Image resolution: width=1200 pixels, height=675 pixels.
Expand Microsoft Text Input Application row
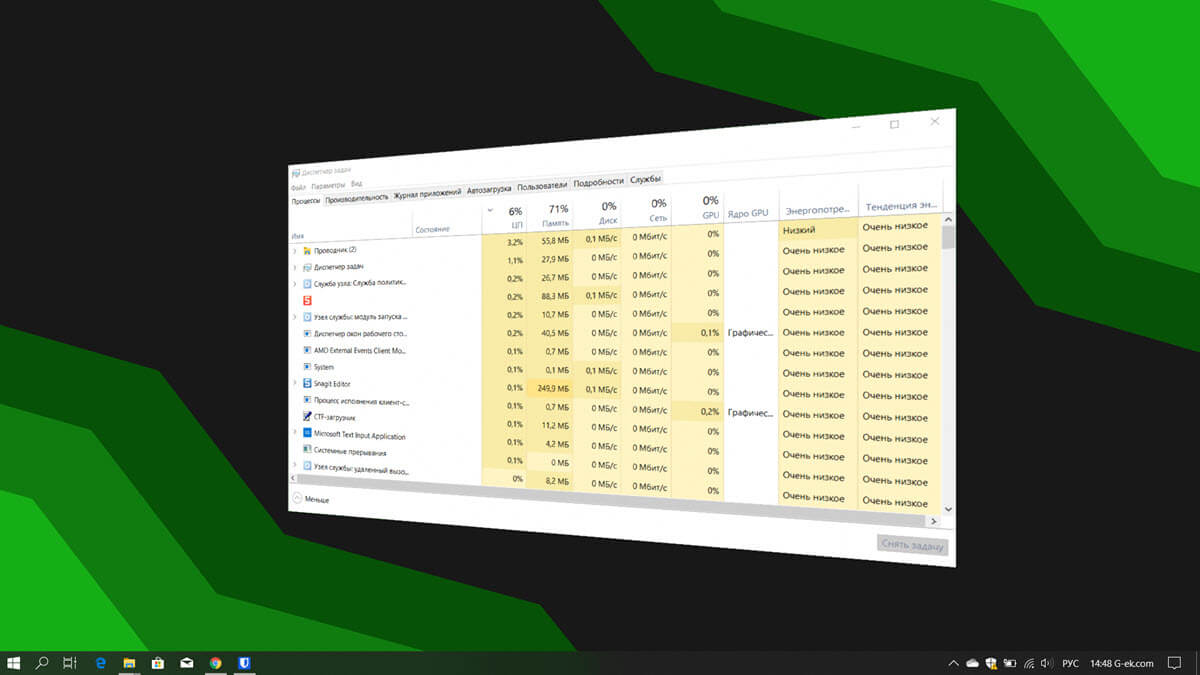coord(294,433)
